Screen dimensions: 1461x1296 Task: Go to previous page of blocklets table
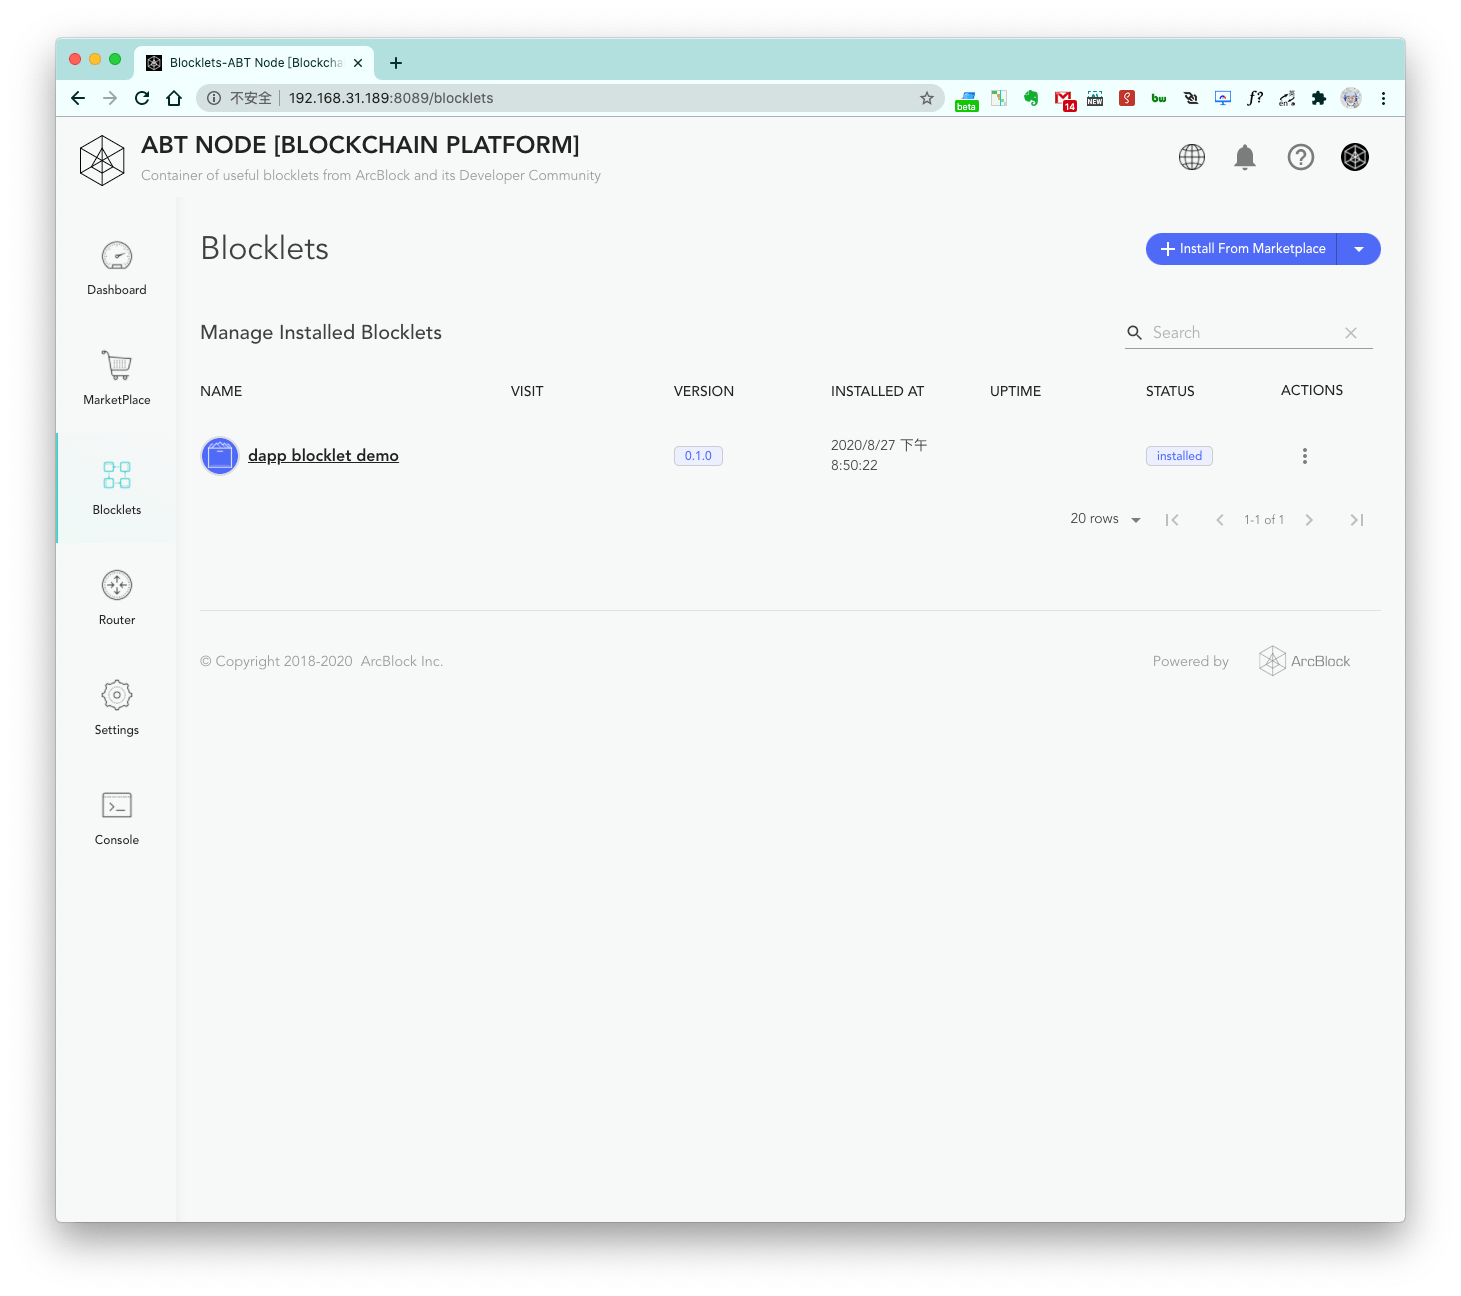point(1220,520)
